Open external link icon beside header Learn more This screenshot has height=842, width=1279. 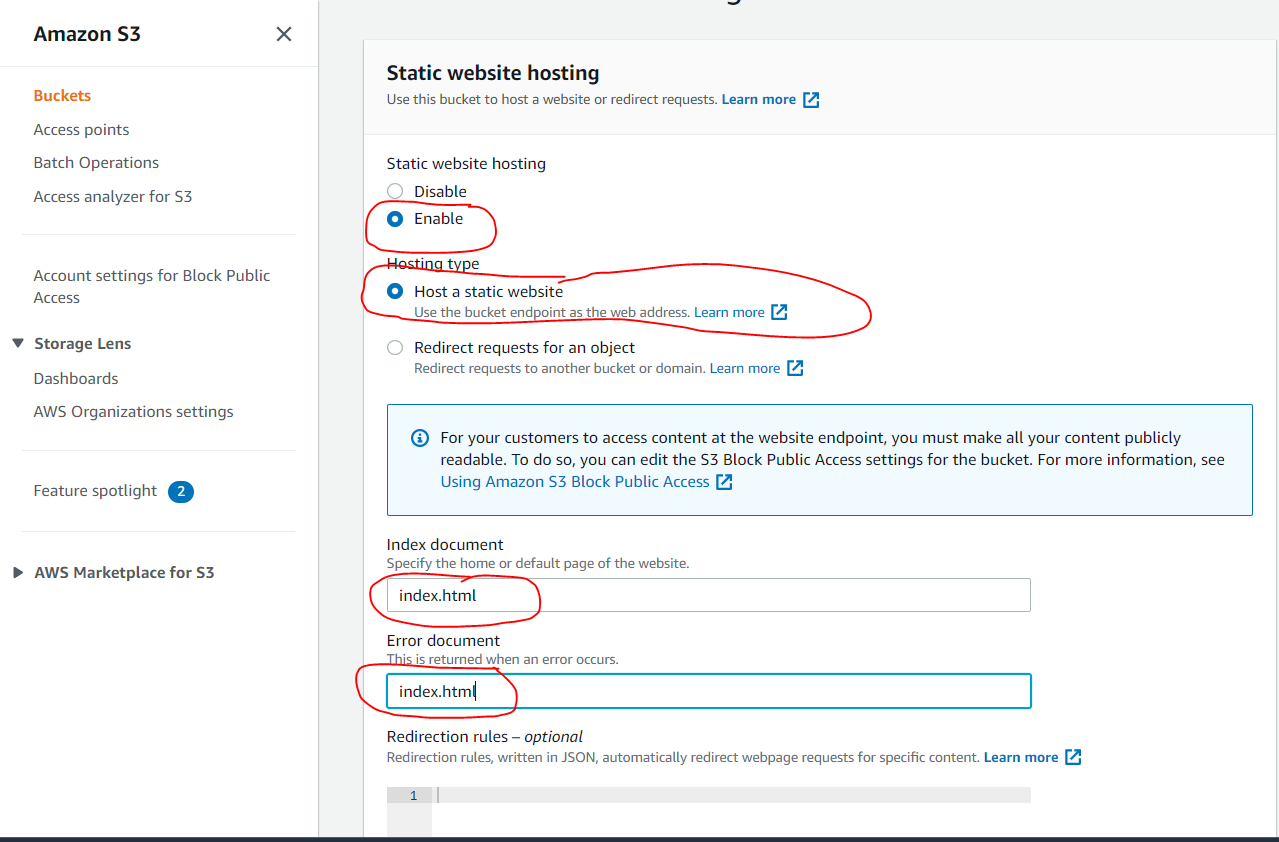pos(811,100)
